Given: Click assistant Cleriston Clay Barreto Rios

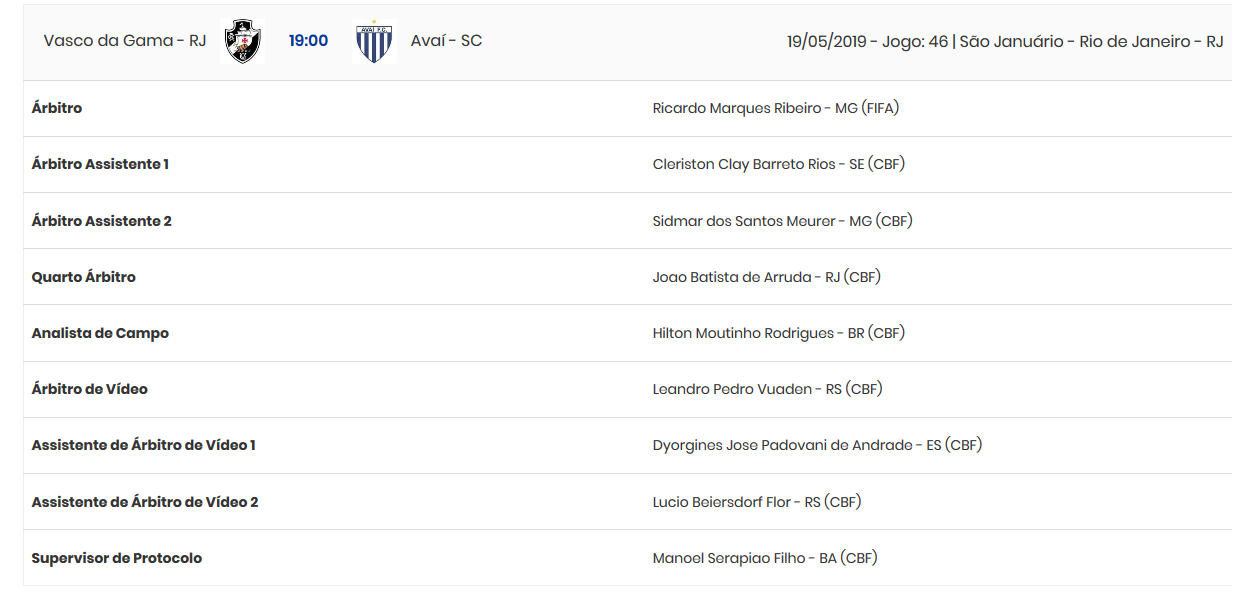Looking at the screenshot, I should [x=778, y=164].
